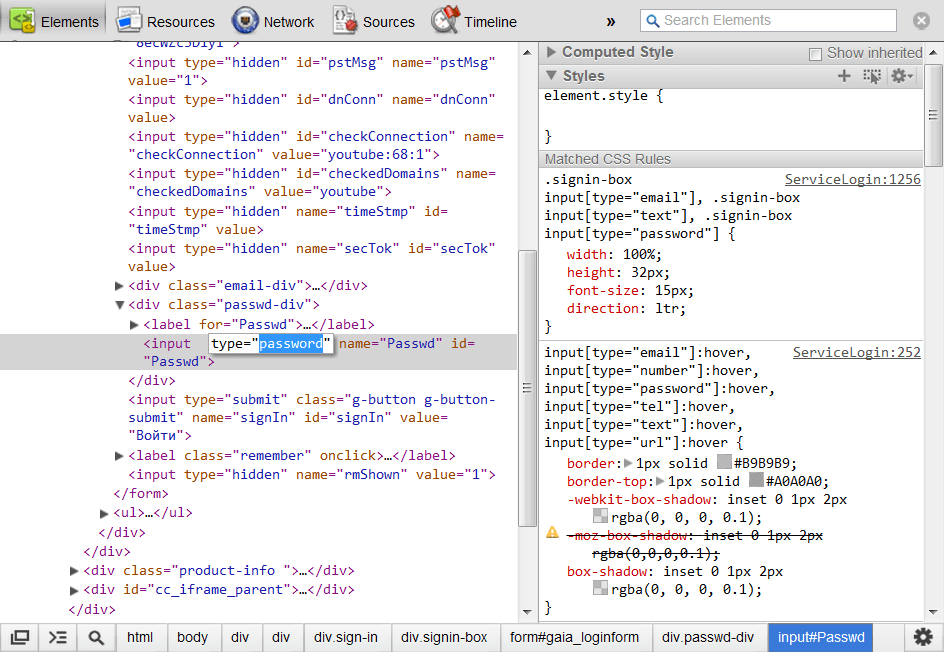Click the magnifier inspect element icon
The height and width of the screenshot is (652, 944).
96,637
